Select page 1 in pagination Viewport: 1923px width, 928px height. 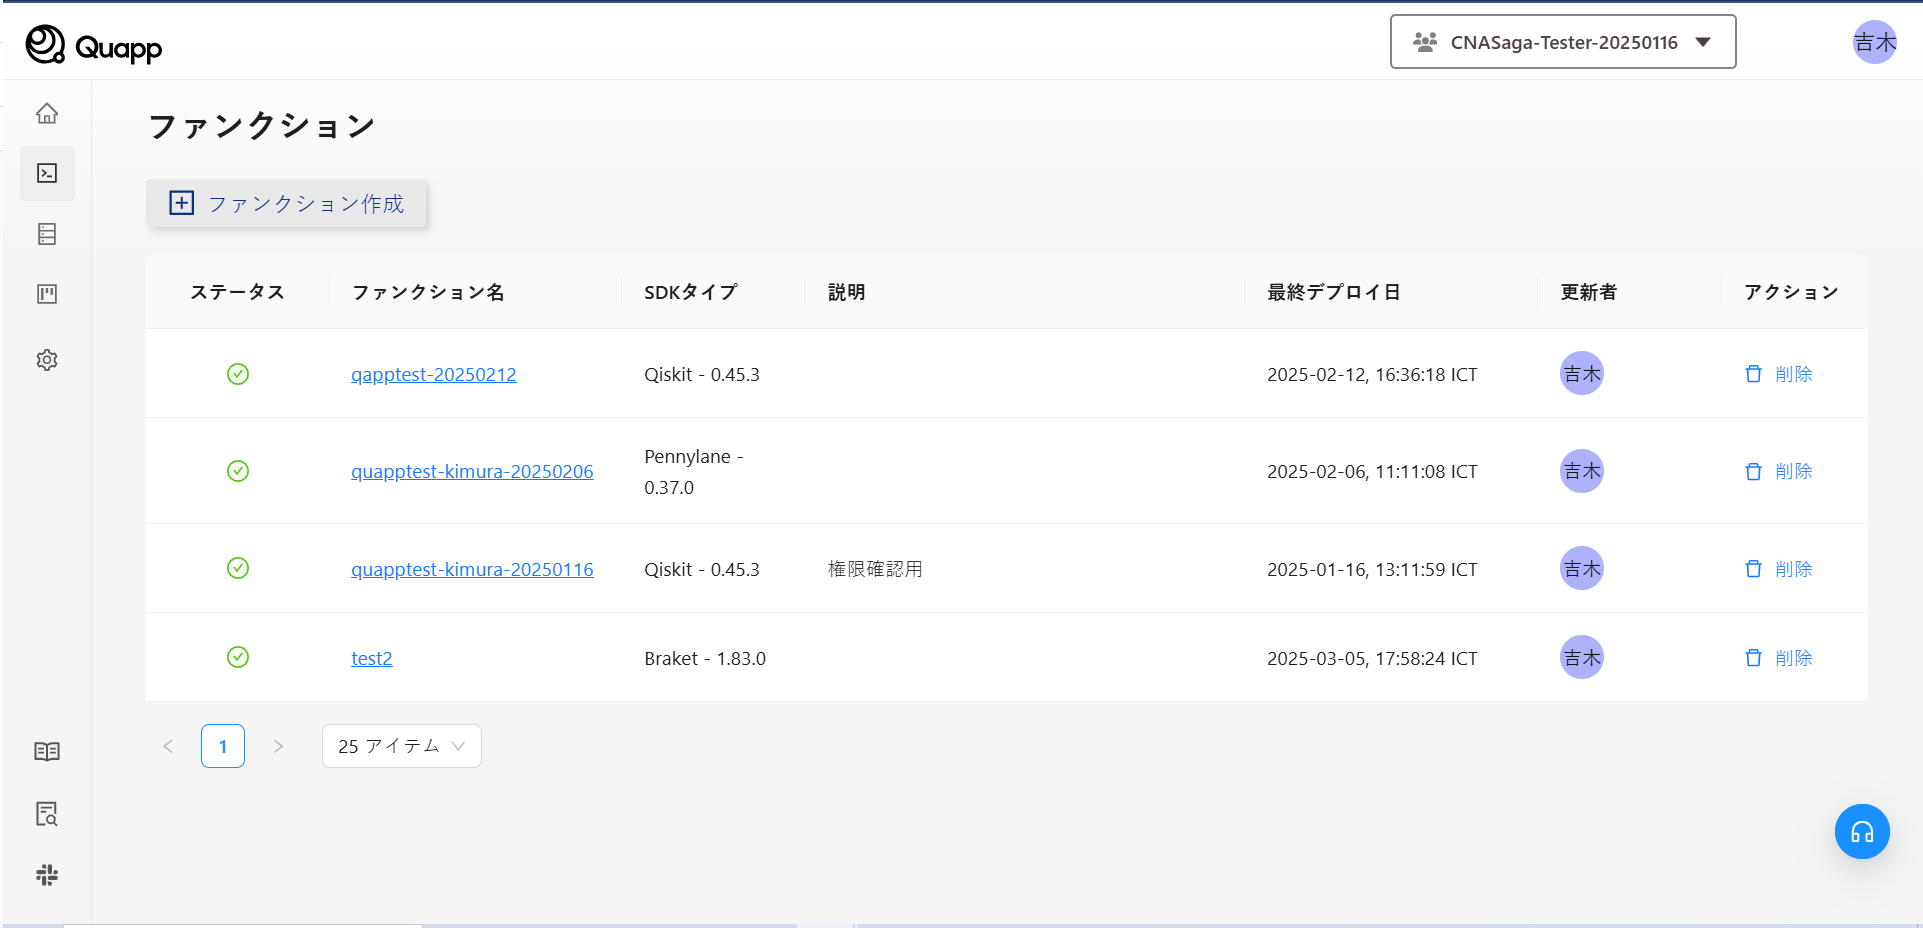(223, 746)
